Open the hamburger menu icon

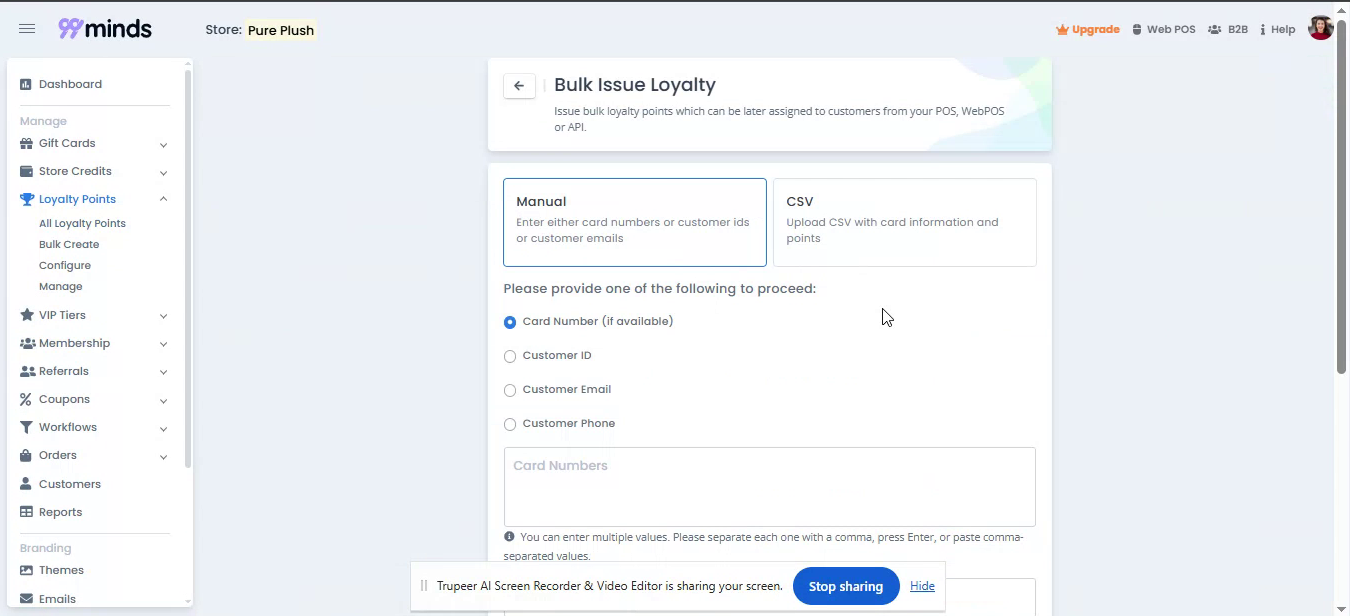27,29
